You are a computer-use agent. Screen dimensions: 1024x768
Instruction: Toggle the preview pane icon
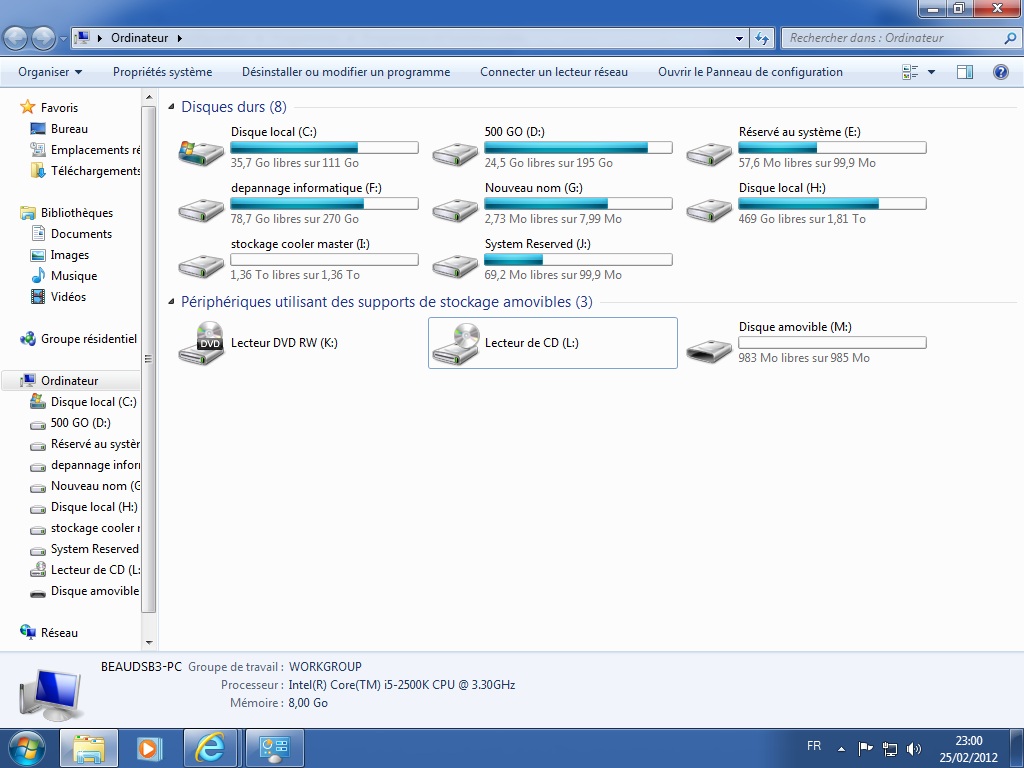click(x=965, y=72)
